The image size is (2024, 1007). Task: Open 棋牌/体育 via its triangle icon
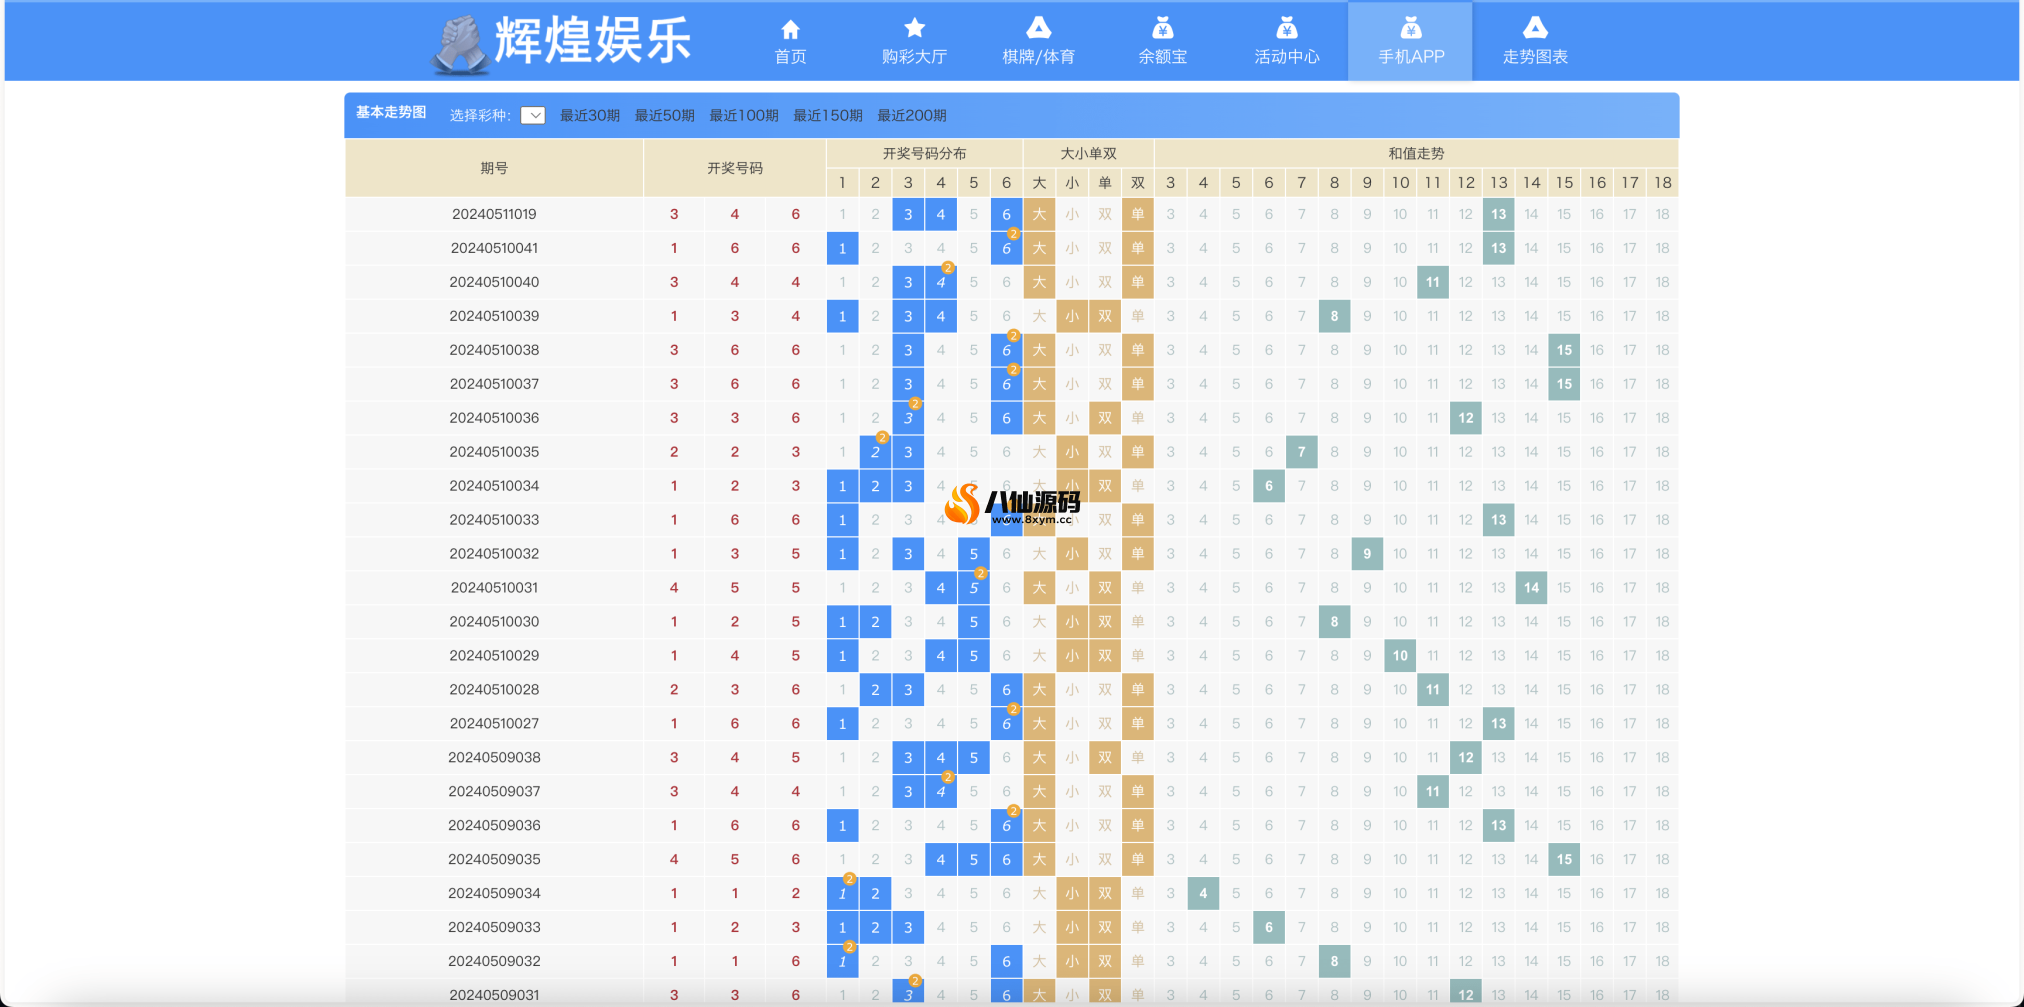coord(1039,28)
